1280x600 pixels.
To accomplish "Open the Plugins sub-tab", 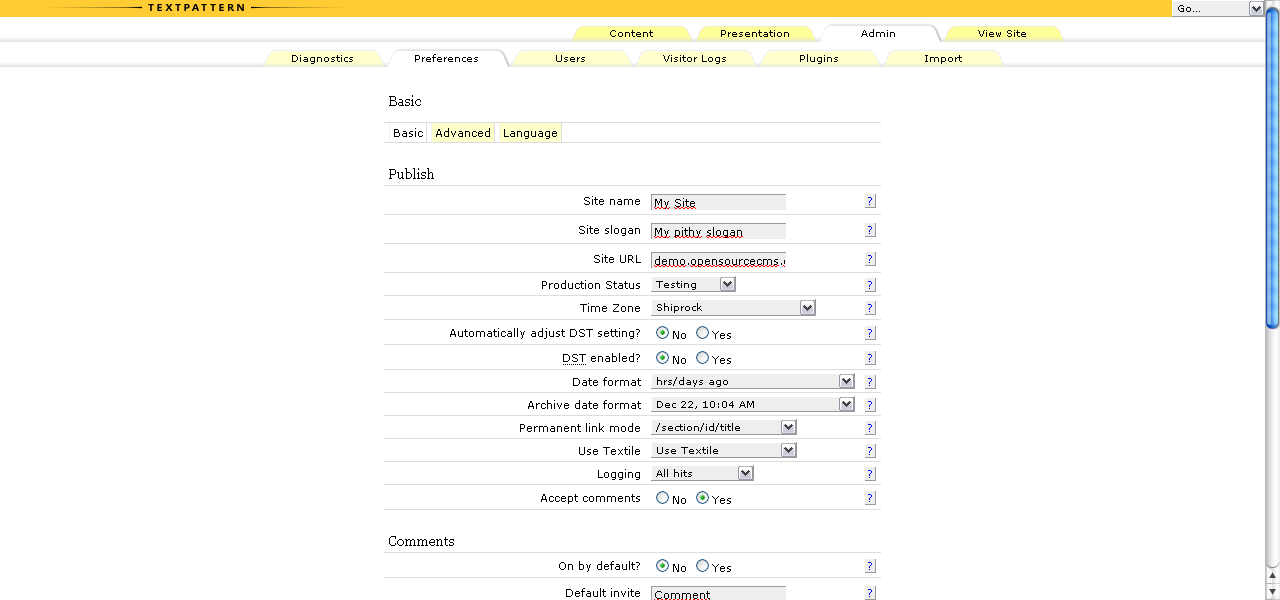I will pyautogui.click(x=818, y=58).
